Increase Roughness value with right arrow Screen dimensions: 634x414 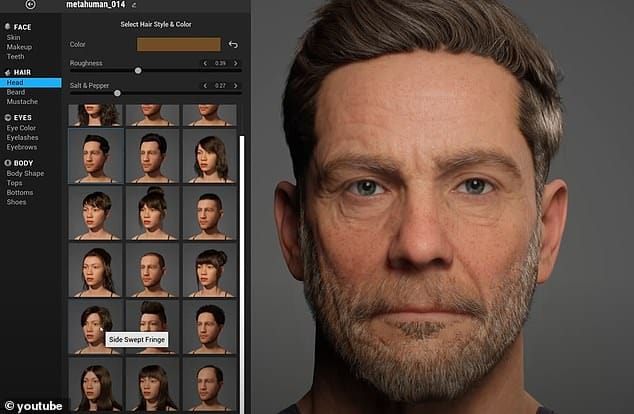[235, 63]
